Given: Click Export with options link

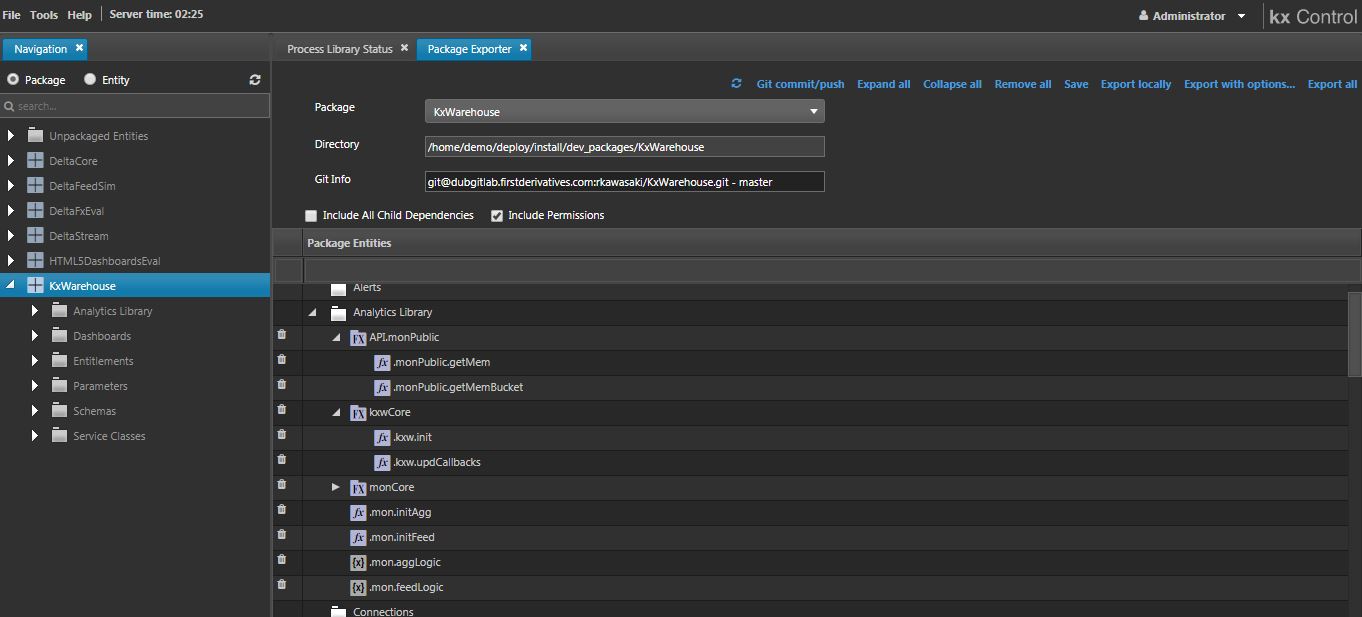Looking at the screenshot, I should tap(1239, 84).
